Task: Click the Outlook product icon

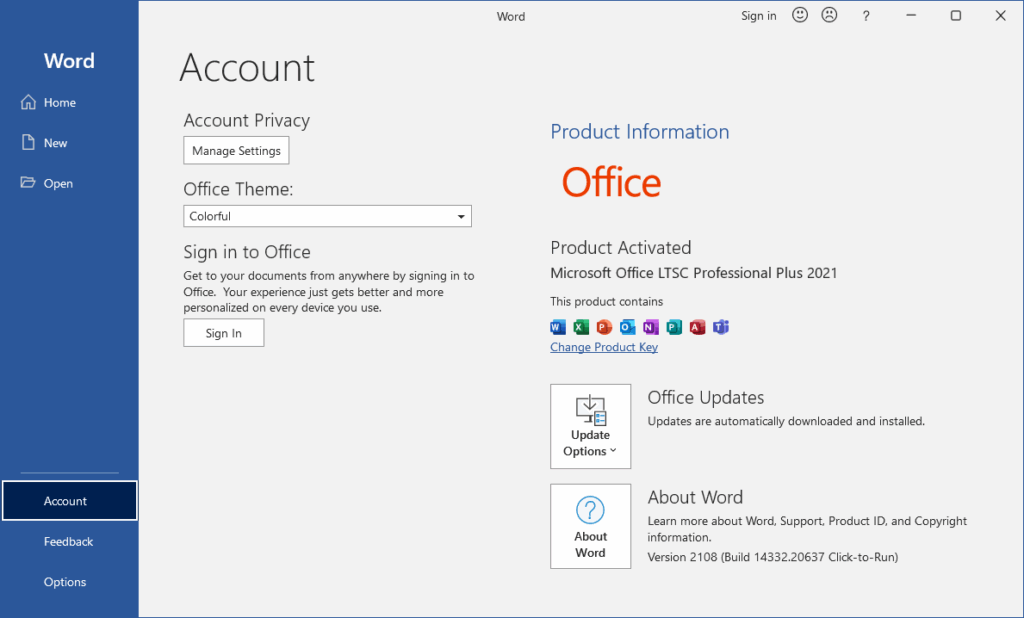Action: tap(627, 327)
